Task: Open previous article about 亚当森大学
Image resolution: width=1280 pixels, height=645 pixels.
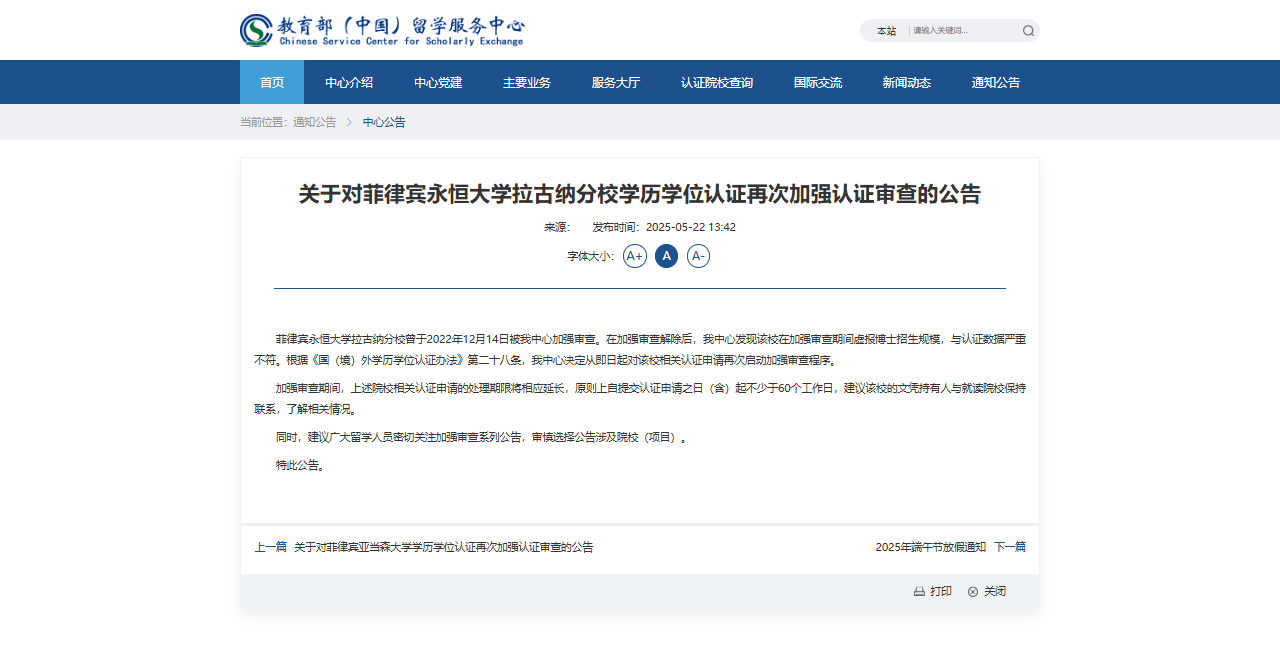Action: tap(443, 547)
